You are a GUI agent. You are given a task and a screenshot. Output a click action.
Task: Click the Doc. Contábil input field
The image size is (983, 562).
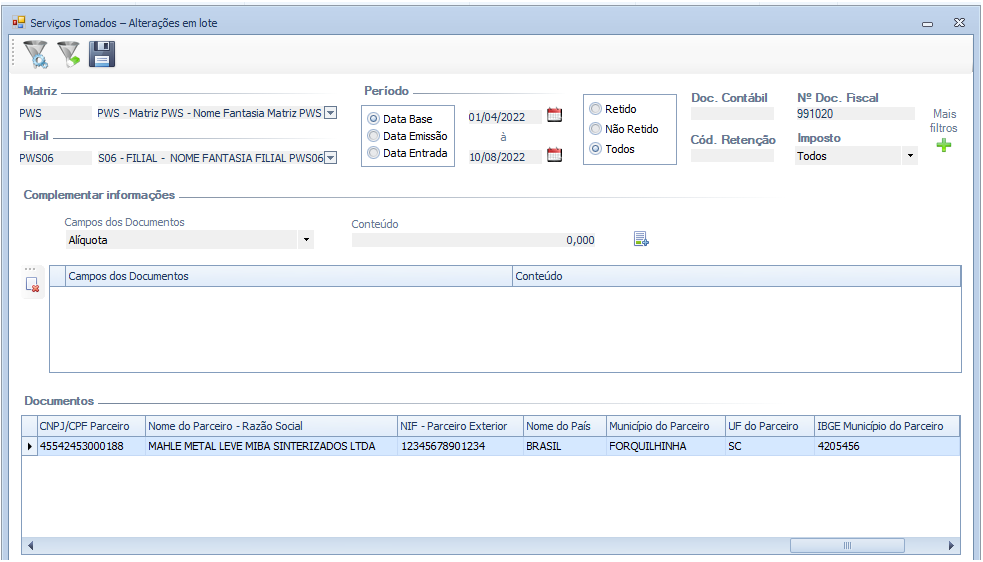(x=732, y=114)
